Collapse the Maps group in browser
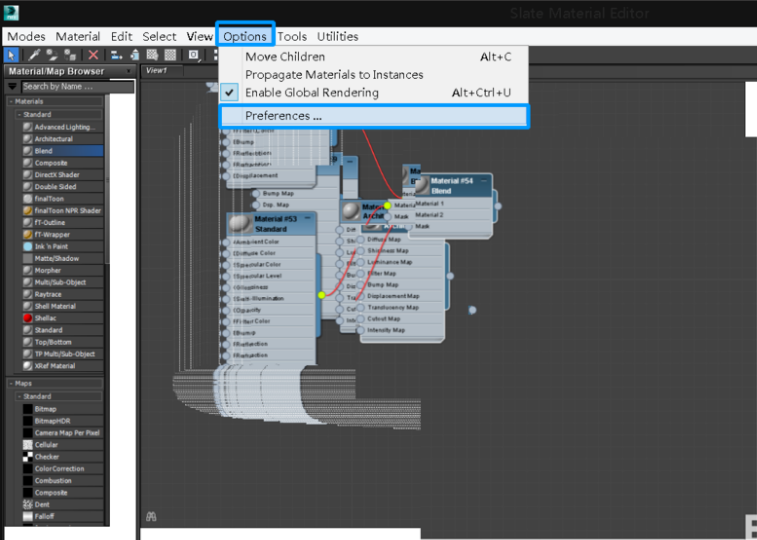 pos(11,383)
